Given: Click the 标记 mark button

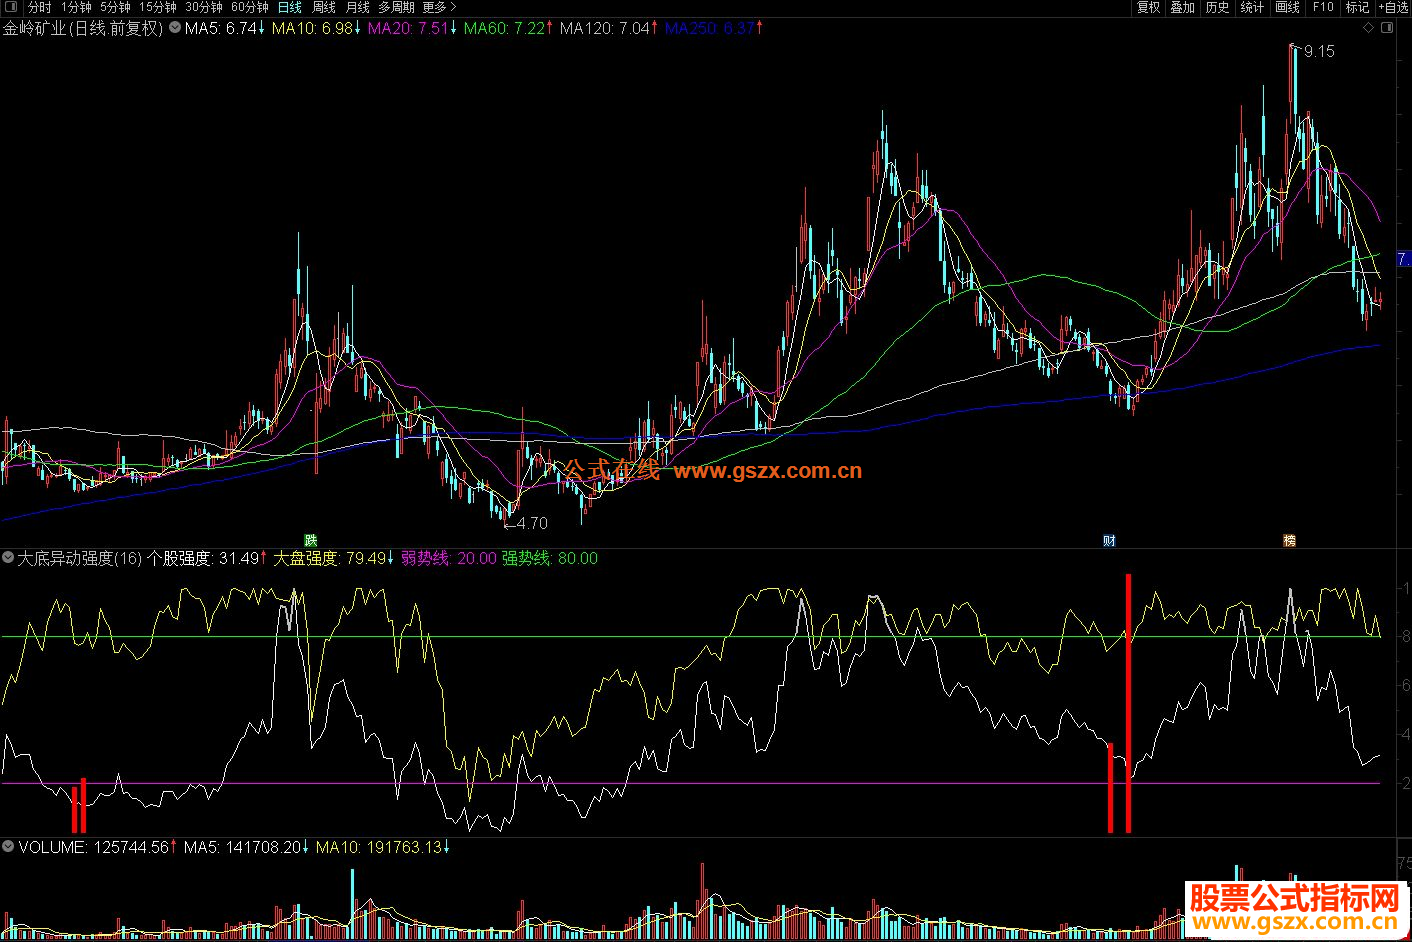Looking at the screenshot, I should pos(1357,7).
